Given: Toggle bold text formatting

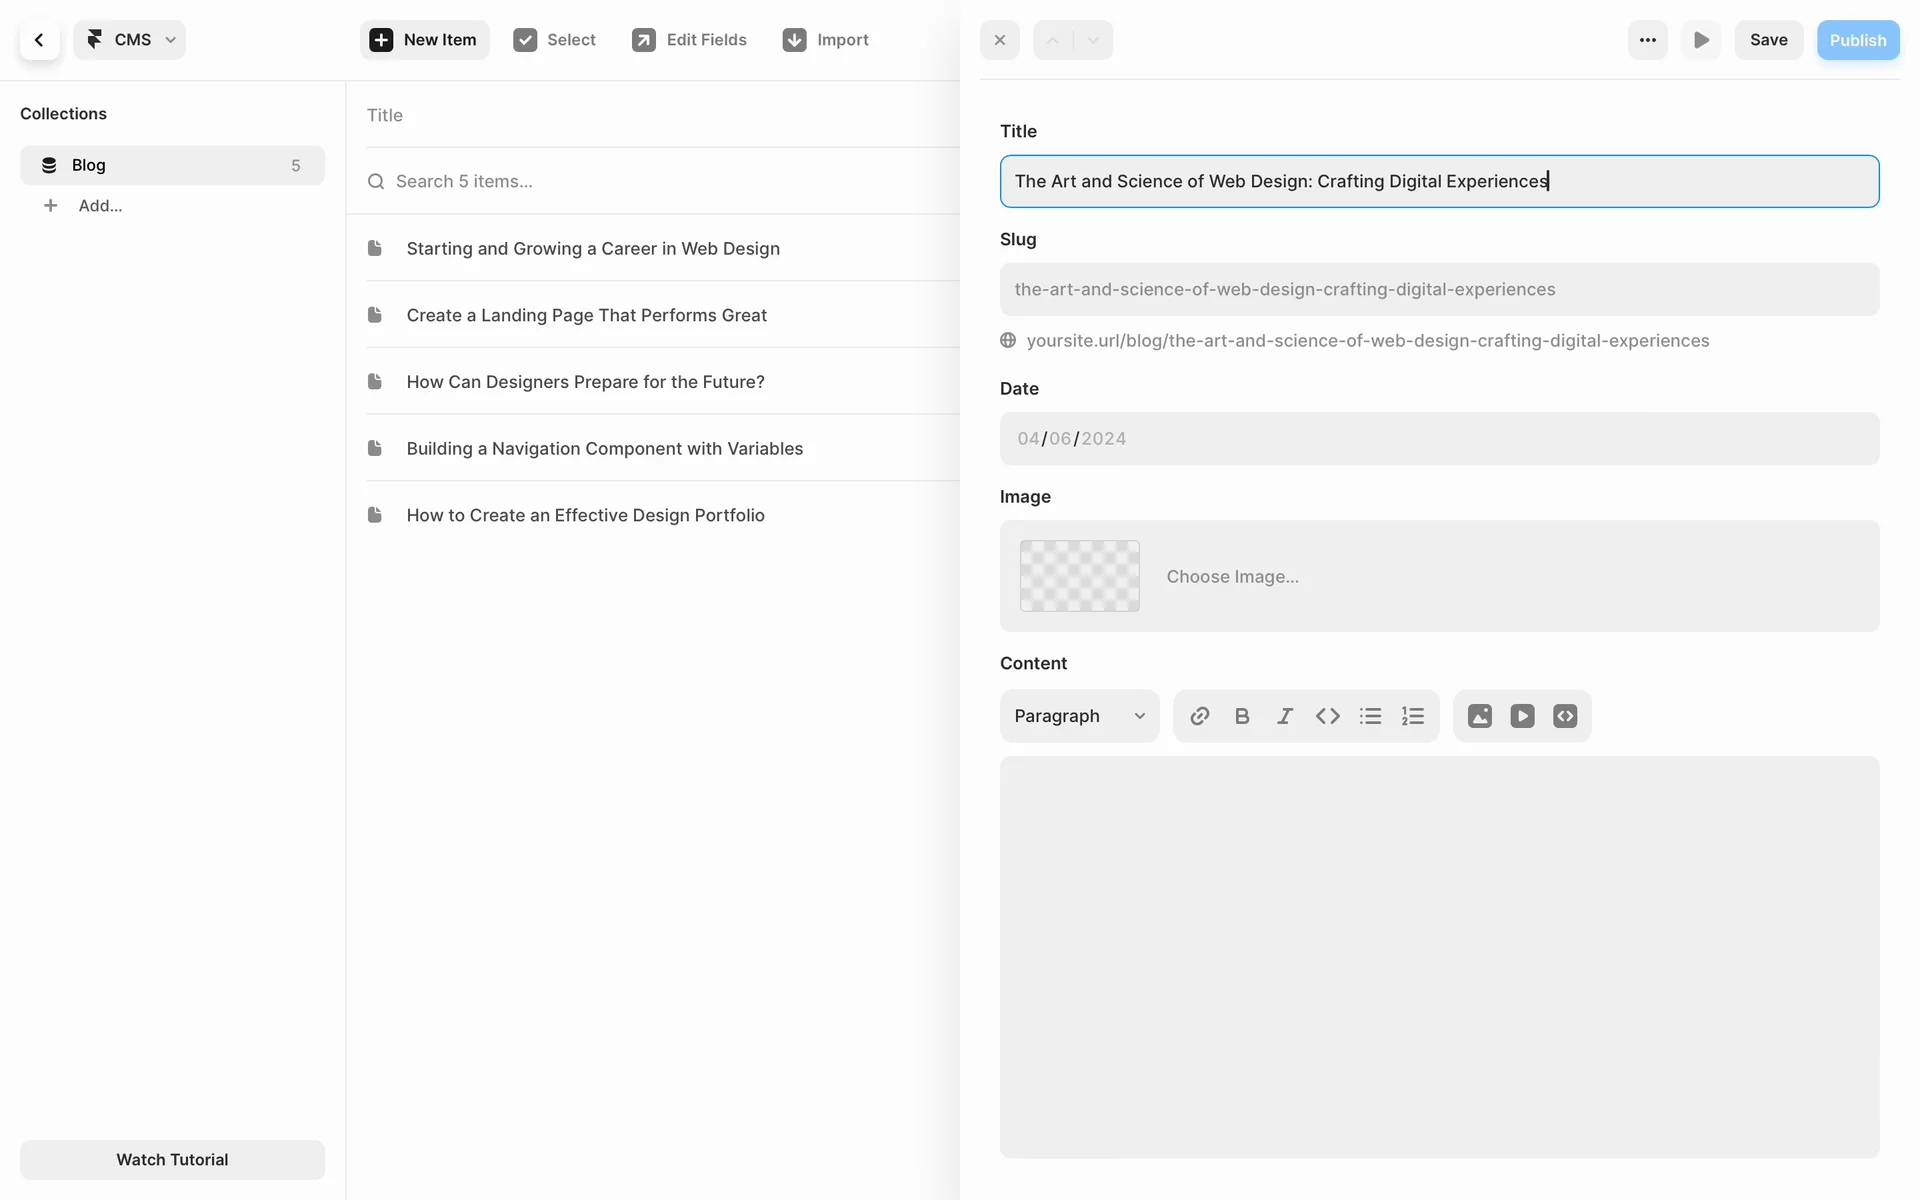Looking at the screenshot, I should point(1242,716).
